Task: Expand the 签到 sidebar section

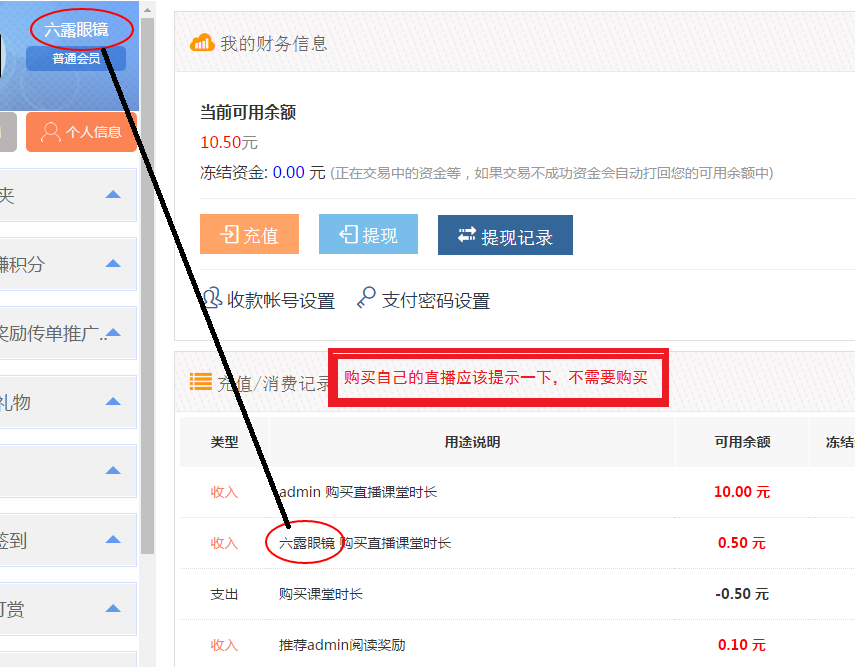Action: pyautogui.click(x=113, y=540)
